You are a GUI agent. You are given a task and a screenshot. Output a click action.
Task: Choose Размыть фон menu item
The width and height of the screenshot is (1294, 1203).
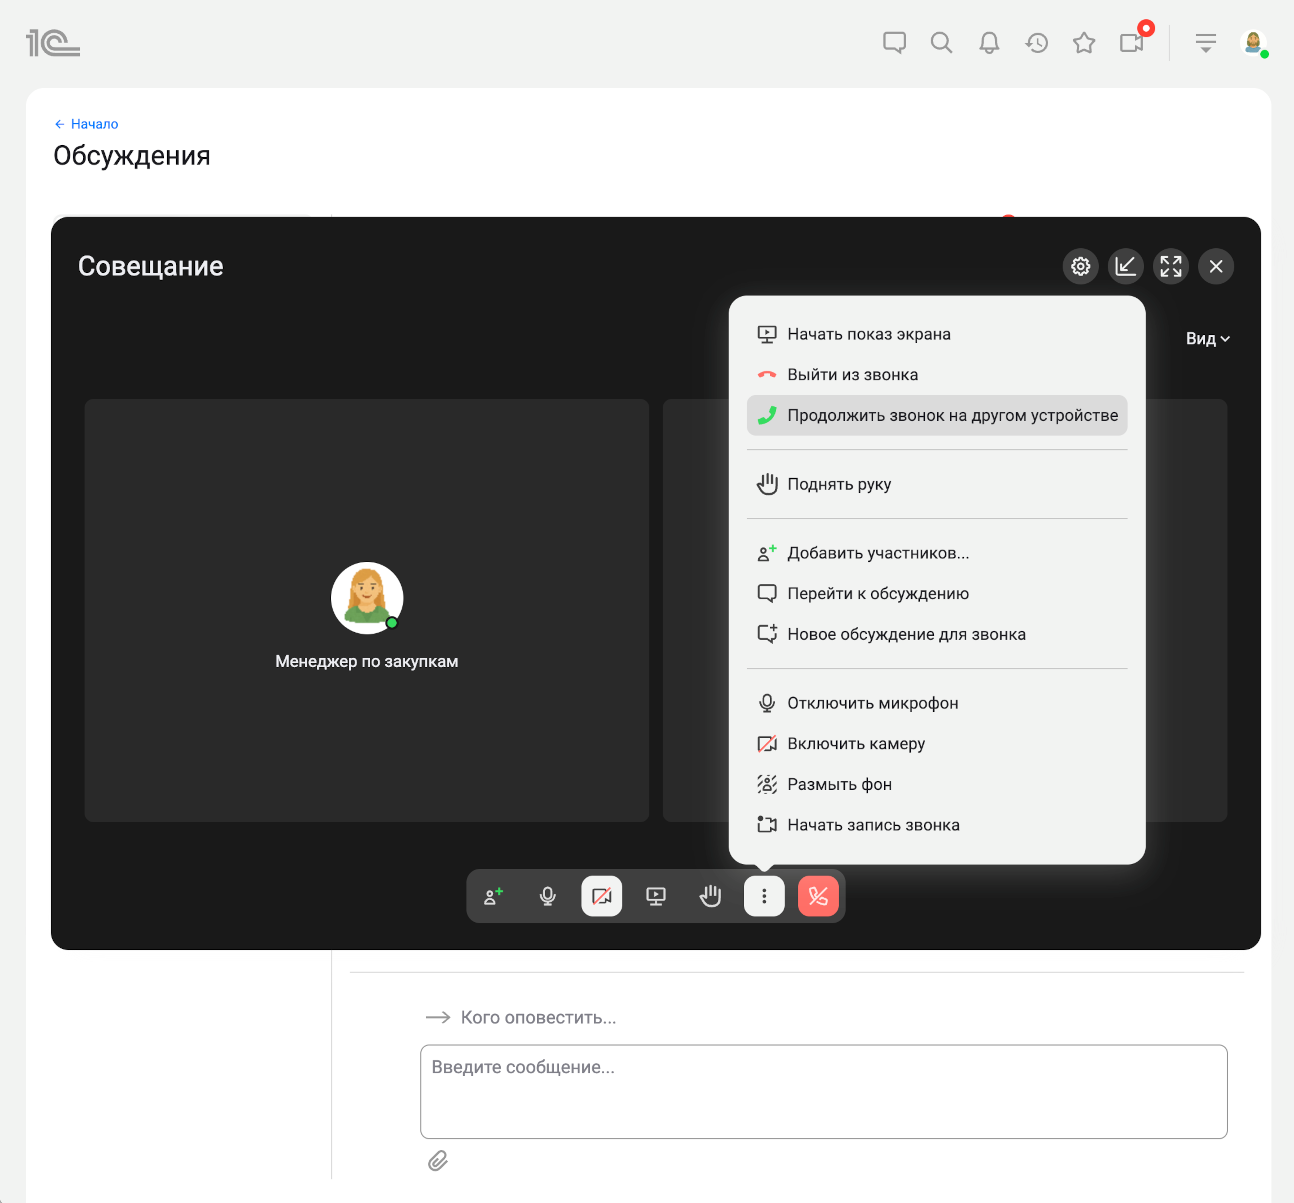(x=839, y=785)
